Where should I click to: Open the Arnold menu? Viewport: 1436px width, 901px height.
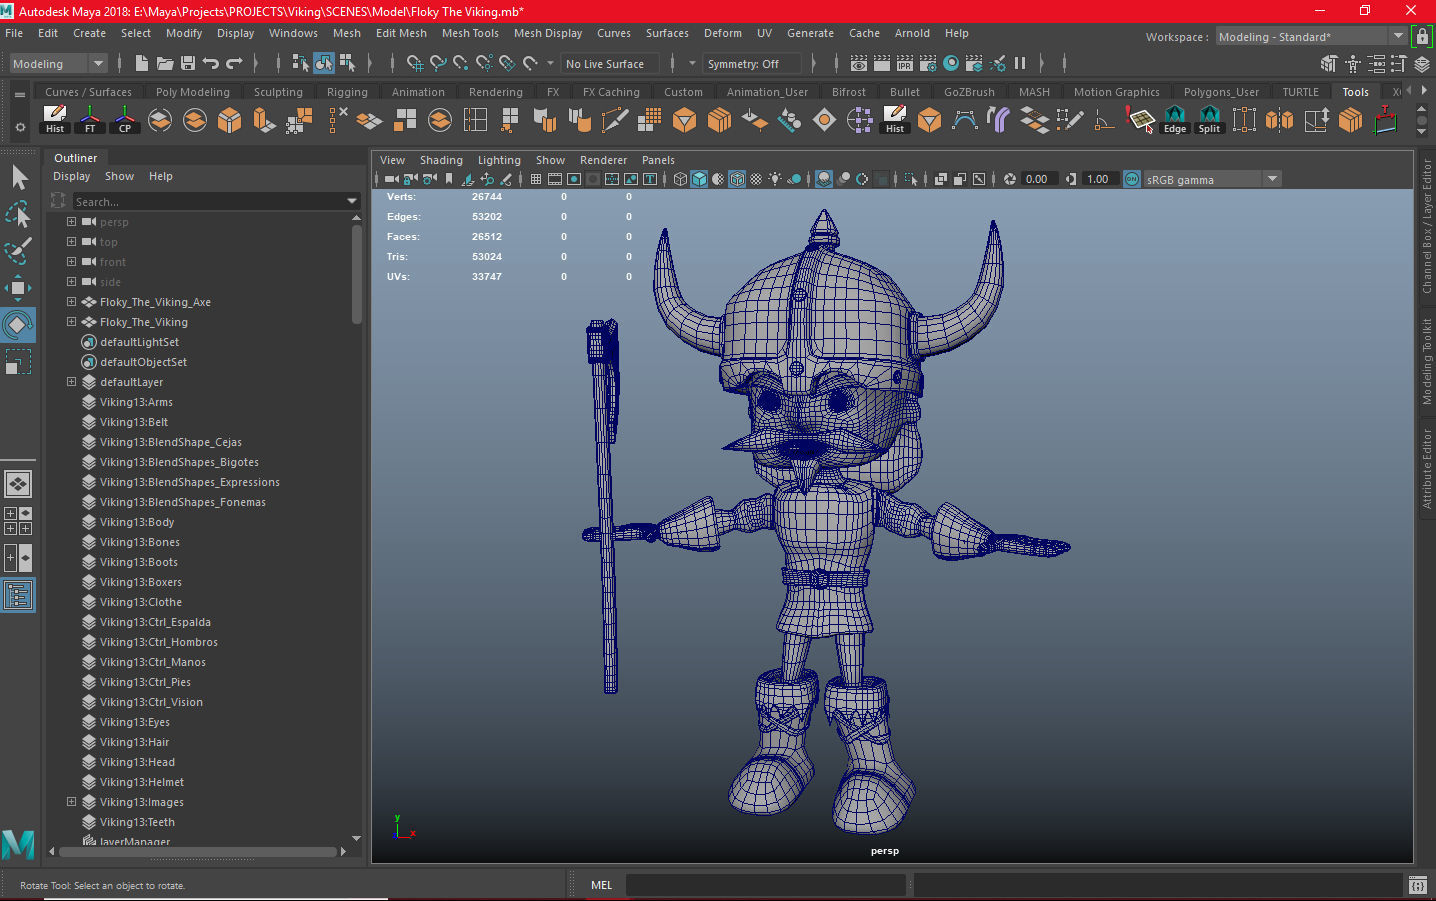point(912,33)
